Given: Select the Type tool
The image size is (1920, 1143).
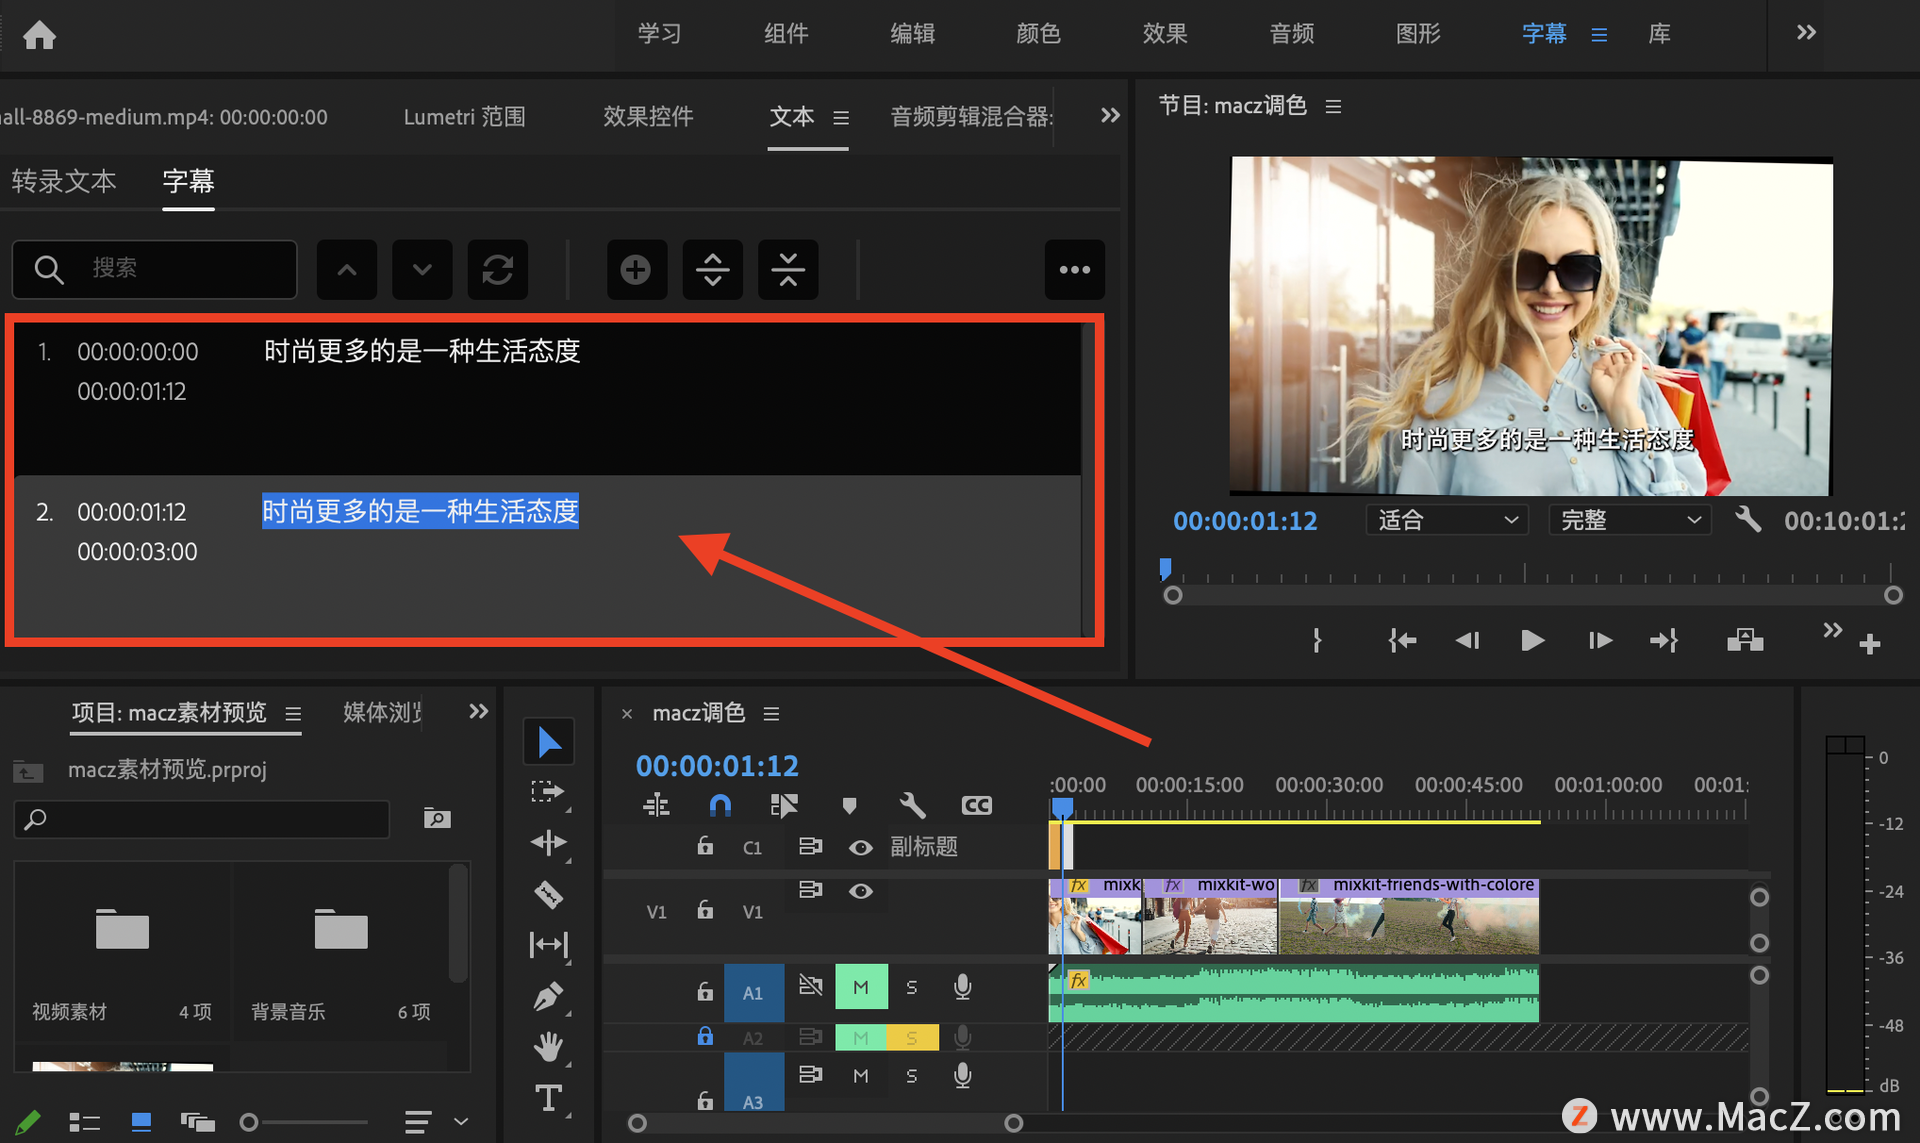Looking at the screenshot, I should point(548,1098).
